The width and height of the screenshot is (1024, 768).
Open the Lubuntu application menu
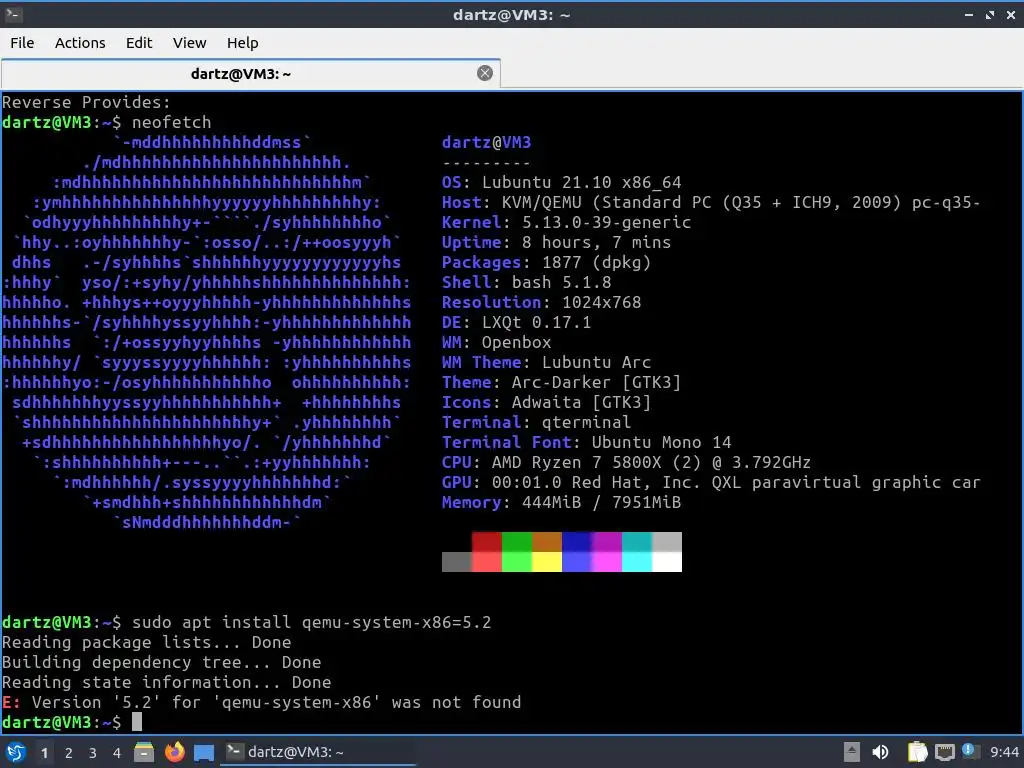[x=16, y=752]
